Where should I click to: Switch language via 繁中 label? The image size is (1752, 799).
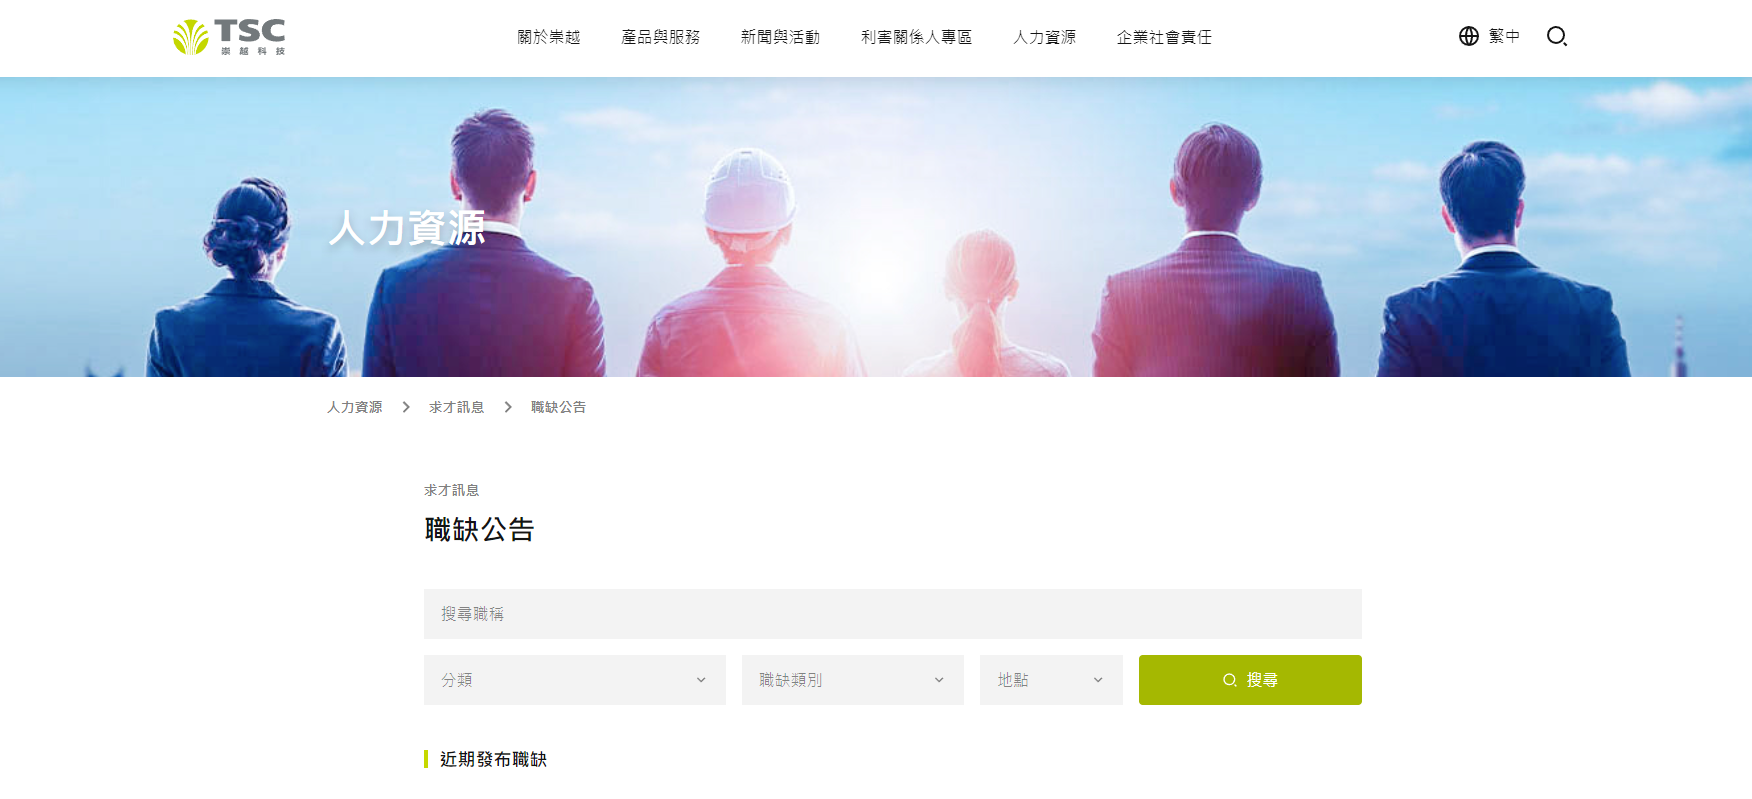[x=1504, y=36]
